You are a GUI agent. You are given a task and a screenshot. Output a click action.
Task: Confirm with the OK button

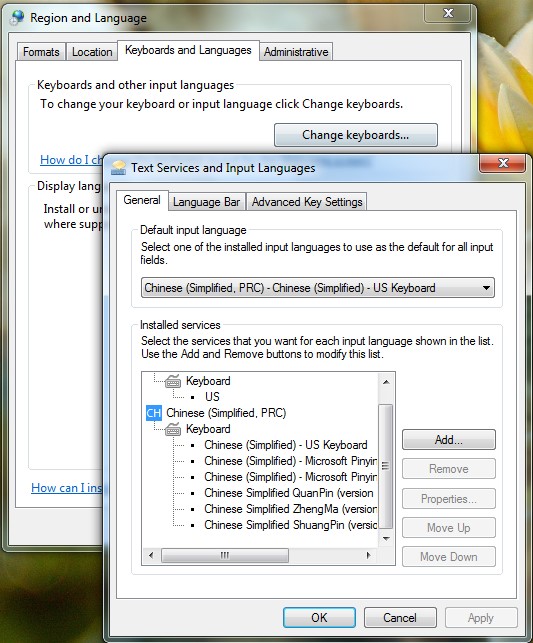[x=319, y=618]
